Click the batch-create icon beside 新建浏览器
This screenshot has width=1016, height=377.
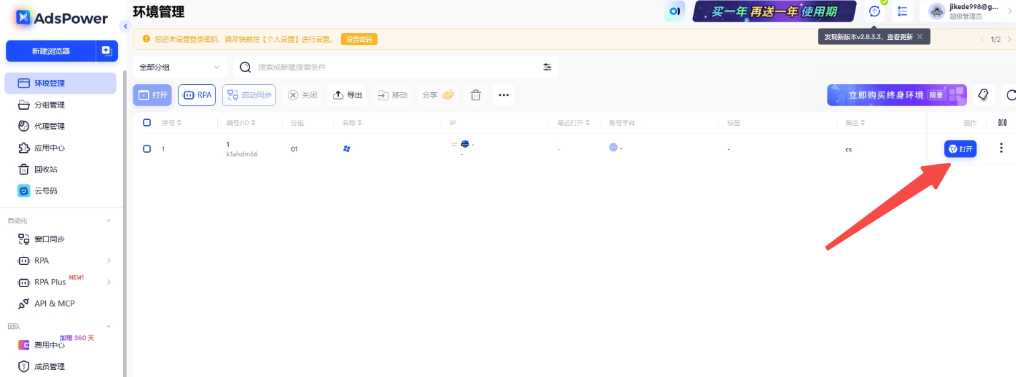click(107, 51)
